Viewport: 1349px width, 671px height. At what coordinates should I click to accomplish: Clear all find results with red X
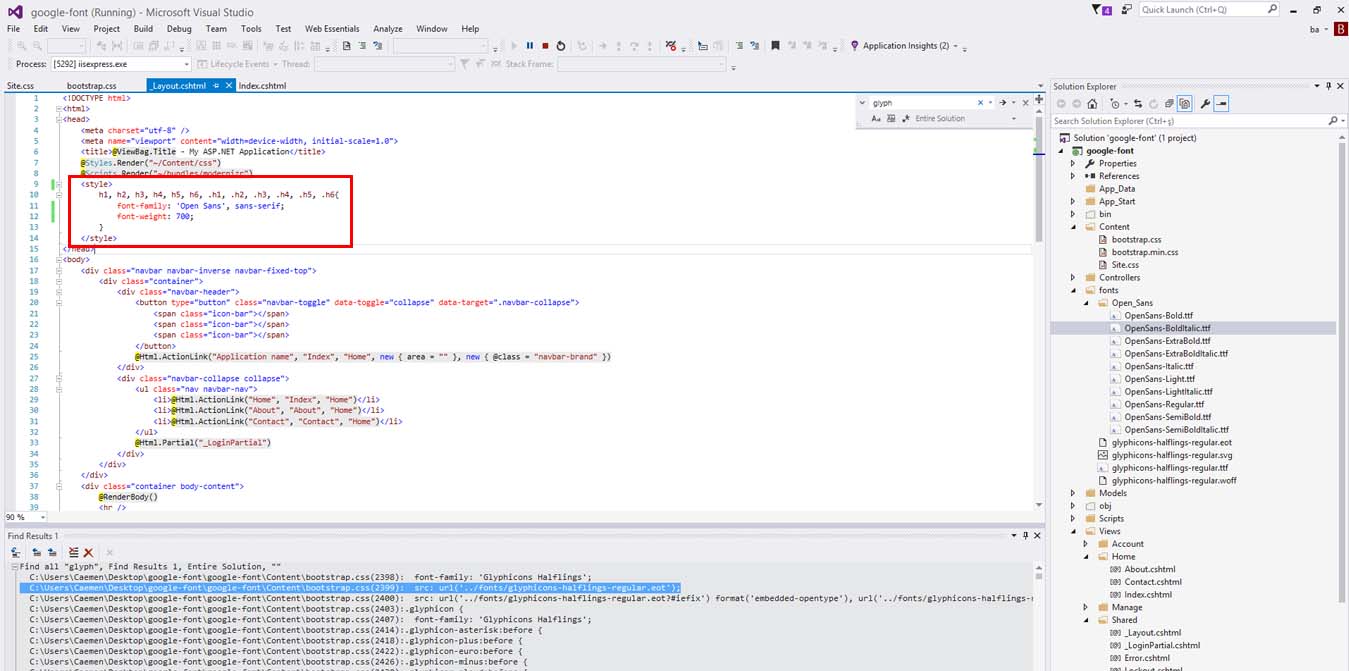[x=89, y=552]
